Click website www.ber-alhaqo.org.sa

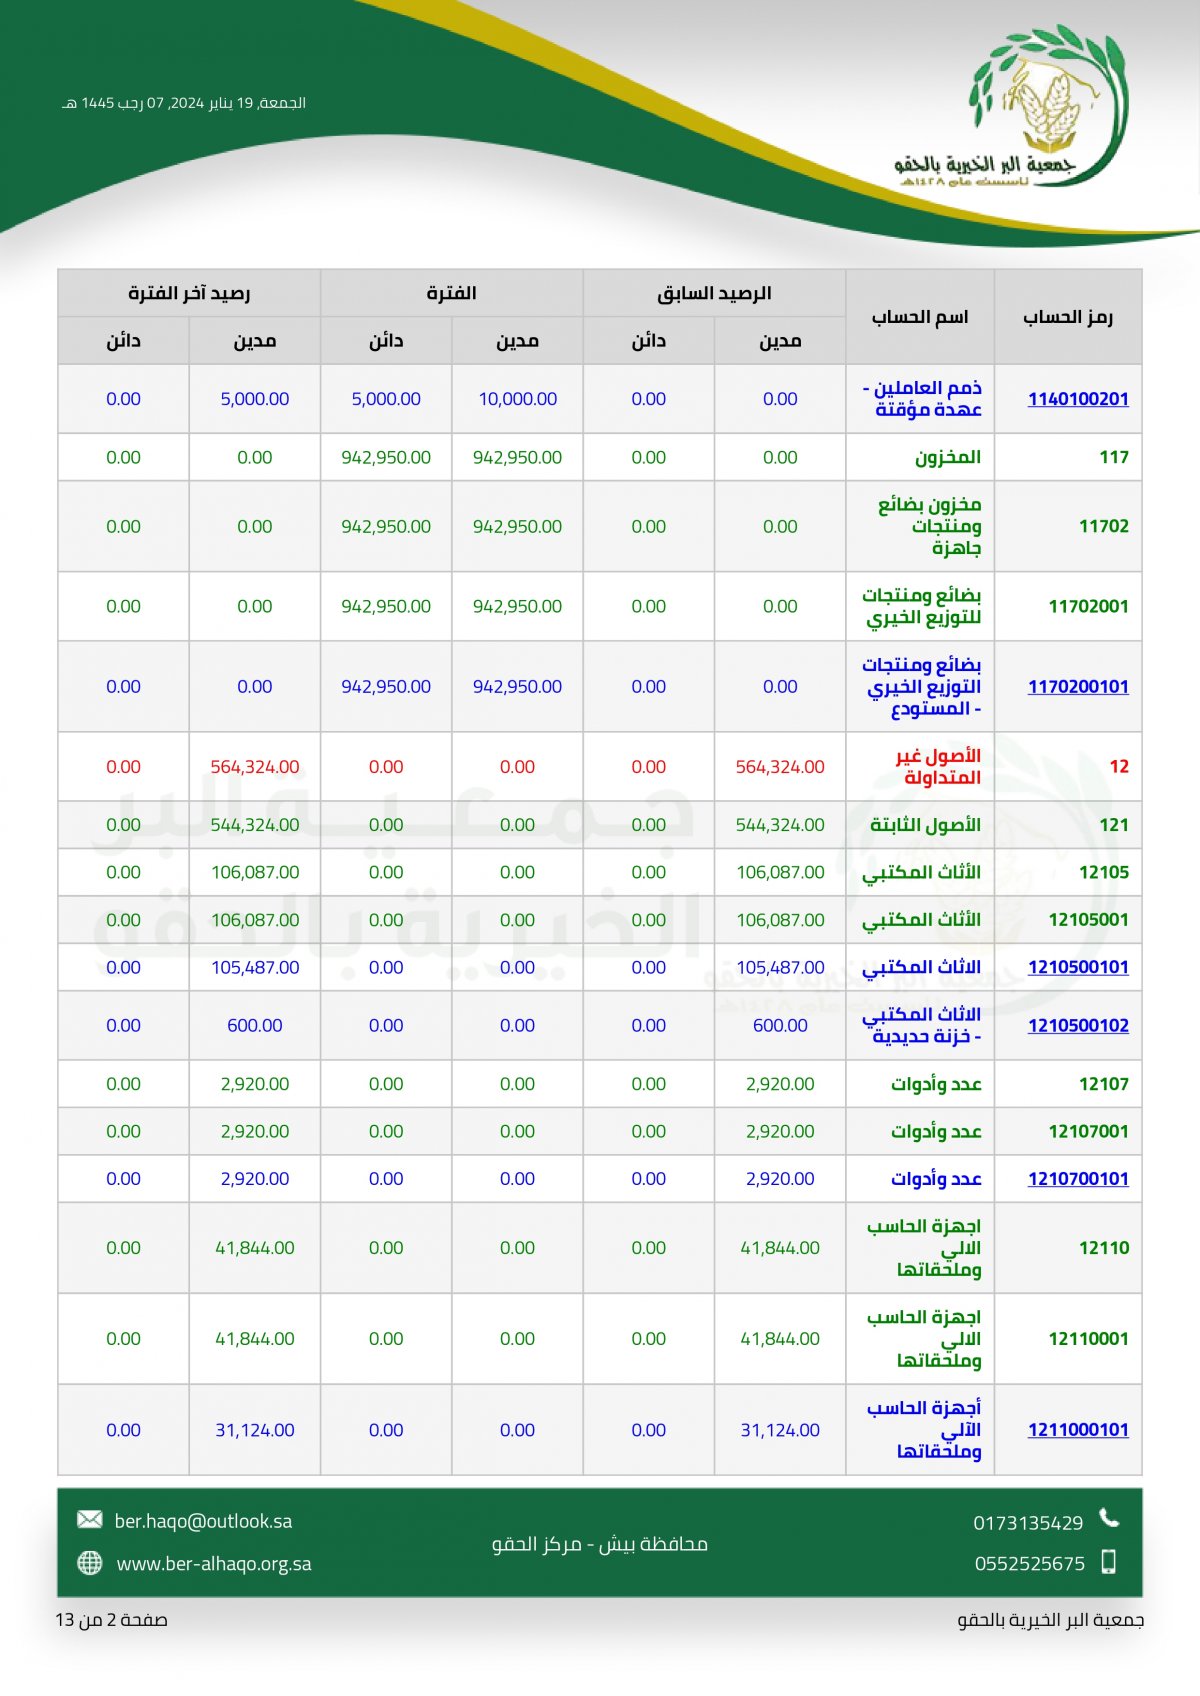(214, 1563)
